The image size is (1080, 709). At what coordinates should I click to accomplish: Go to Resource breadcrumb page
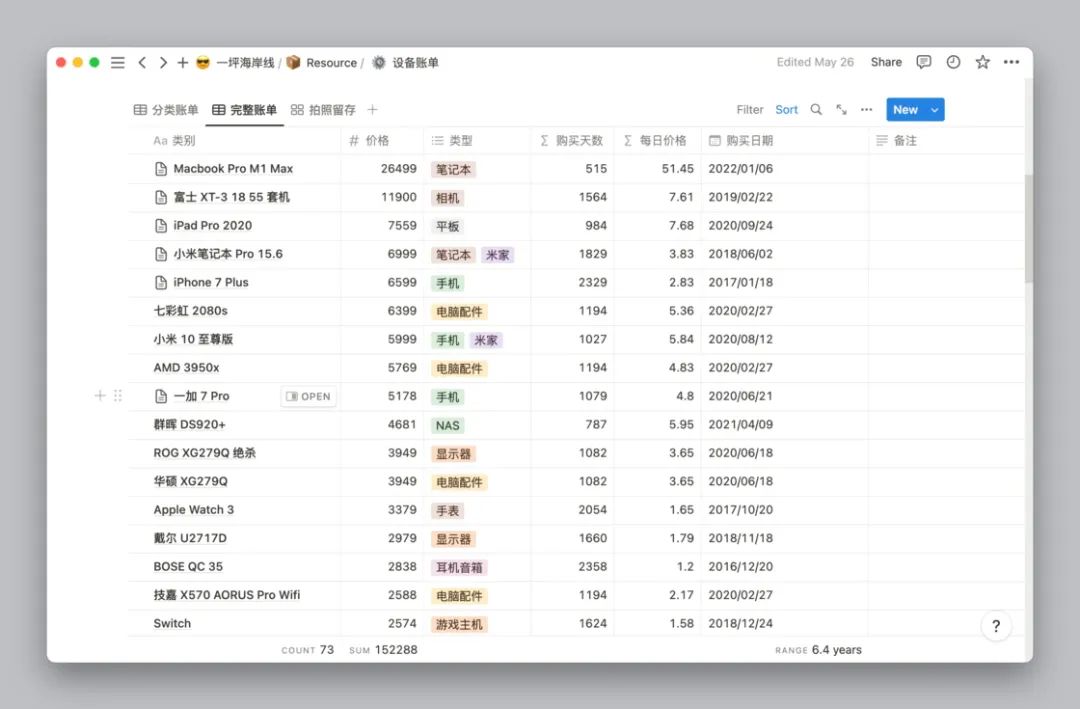(x=331, y=63)
